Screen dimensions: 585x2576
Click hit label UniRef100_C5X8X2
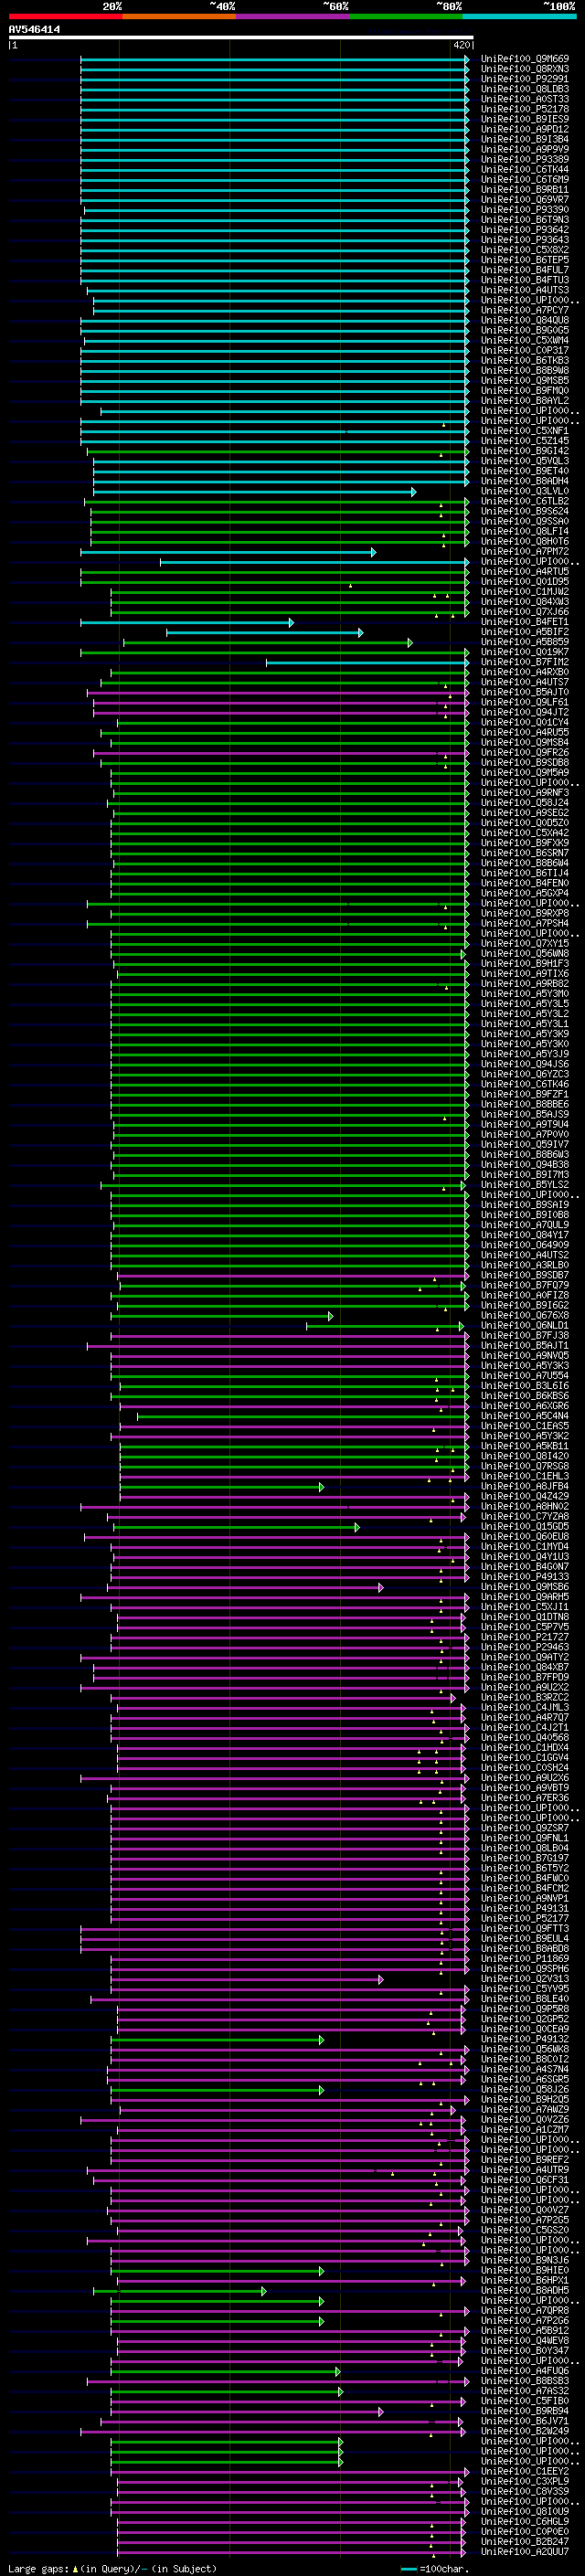pos(525,250)
